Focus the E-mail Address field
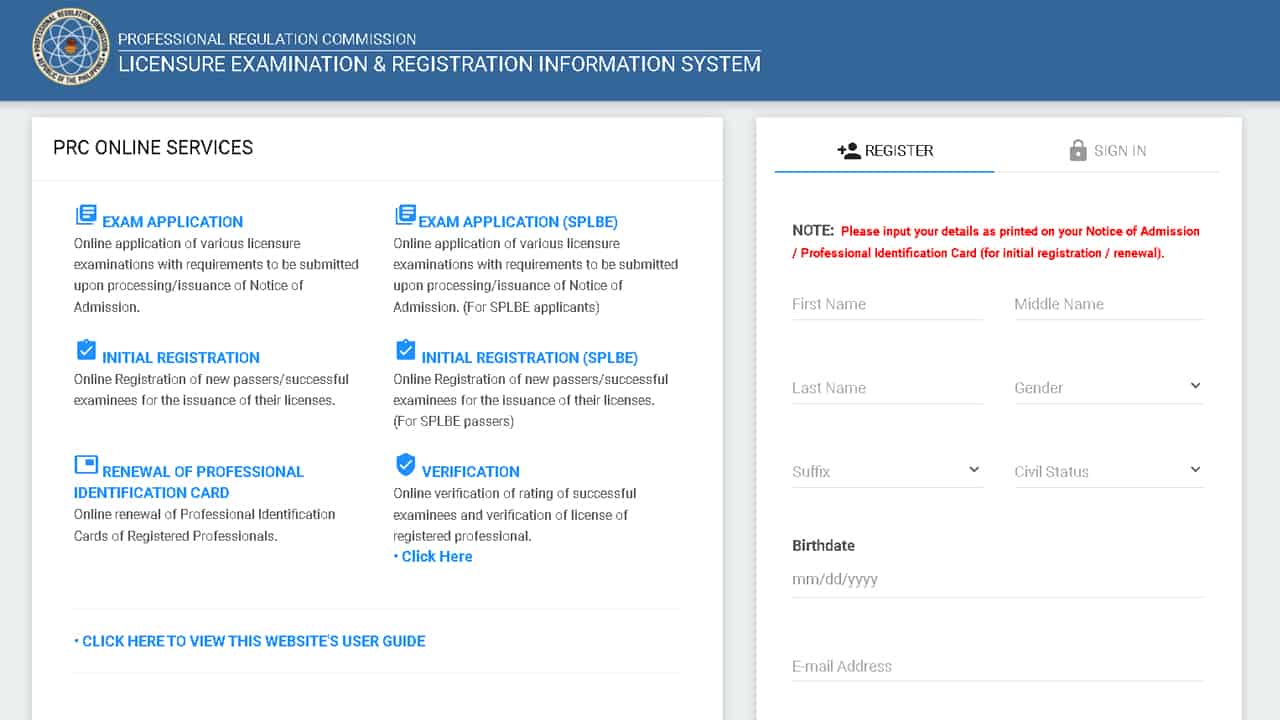Viewport: 1280px width, 720px height. (997, 666)
